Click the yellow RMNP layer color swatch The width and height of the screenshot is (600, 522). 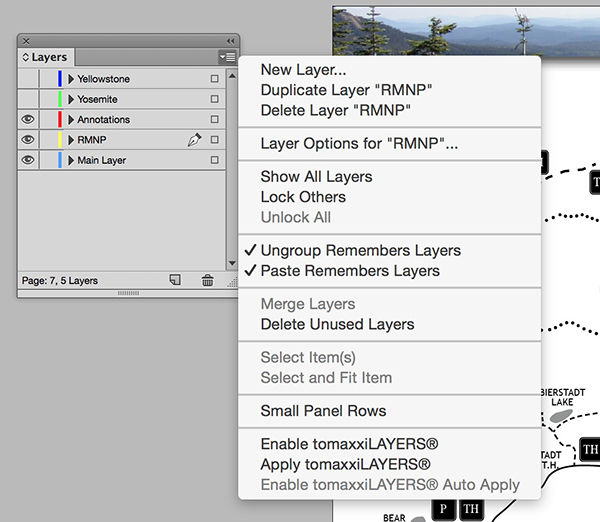[x=60, y=140]
